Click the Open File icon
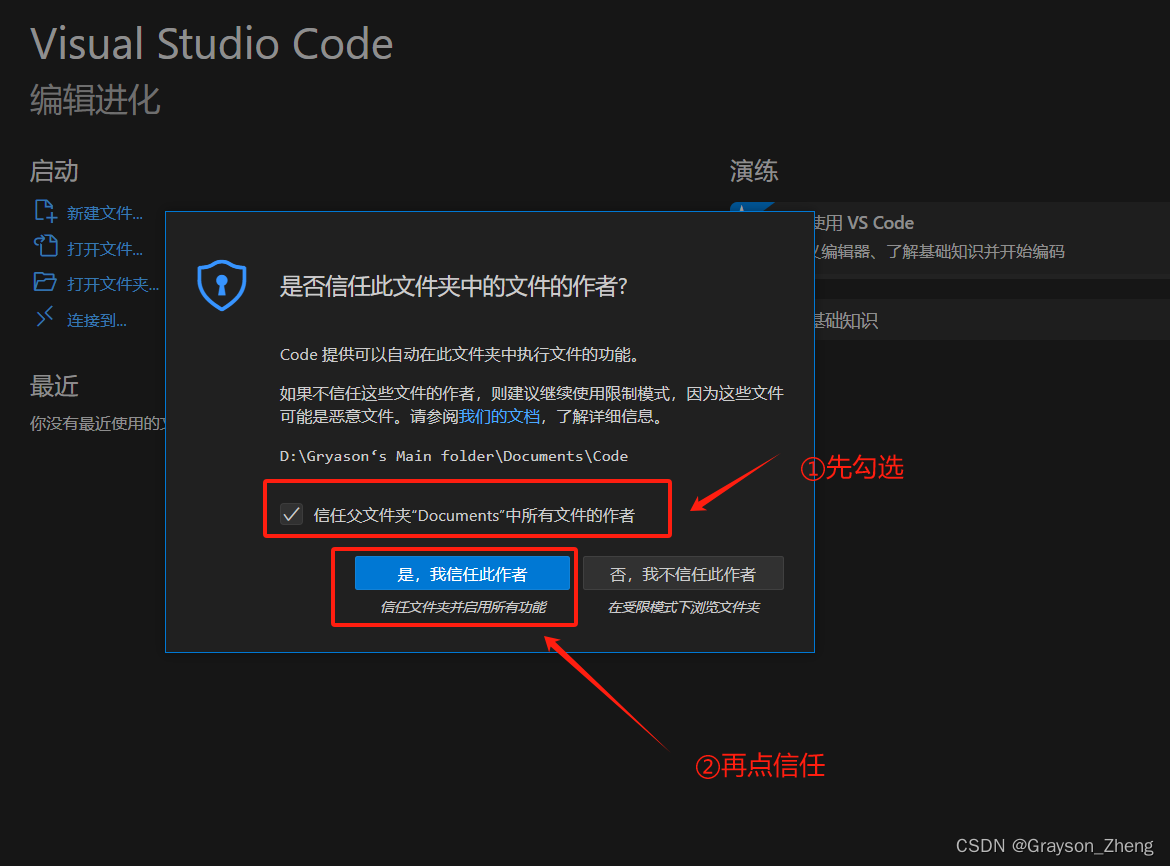The height and width of the screenshot is (866, 1170). 46,246
